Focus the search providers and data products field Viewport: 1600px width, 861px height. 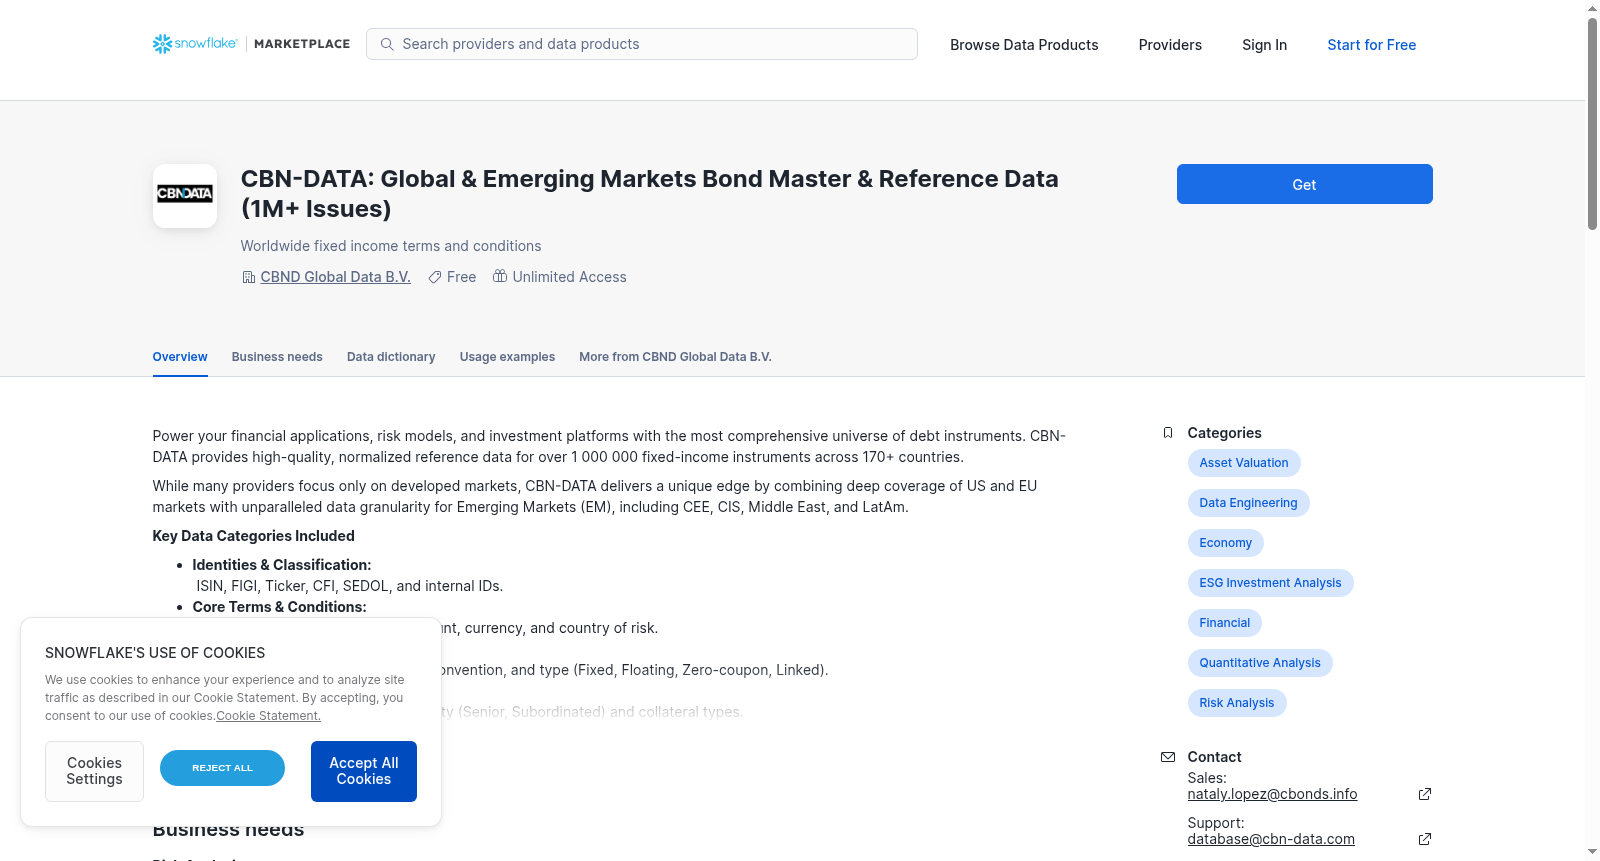642,44
